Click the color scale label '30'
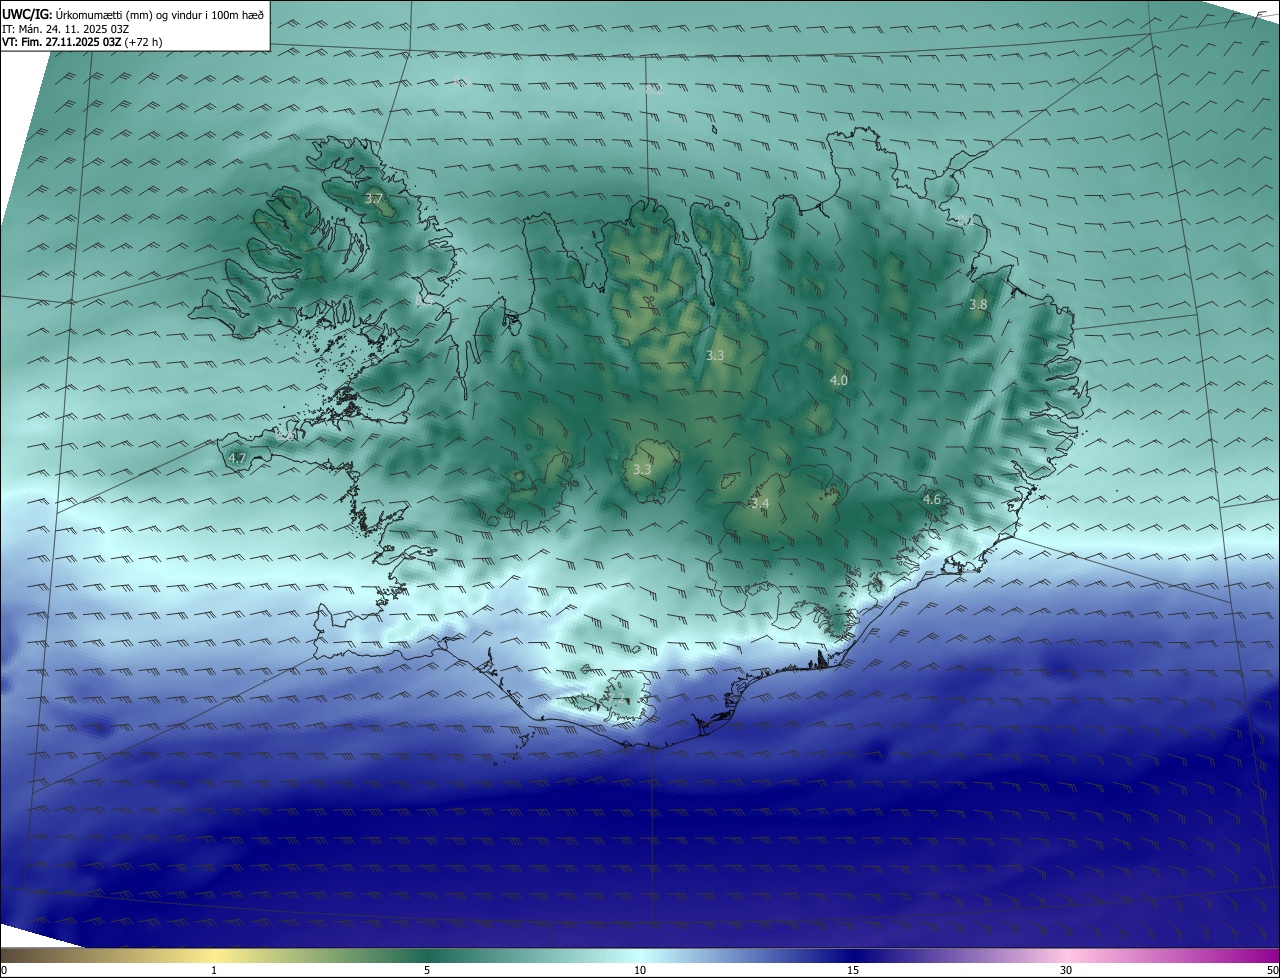 1066,970
